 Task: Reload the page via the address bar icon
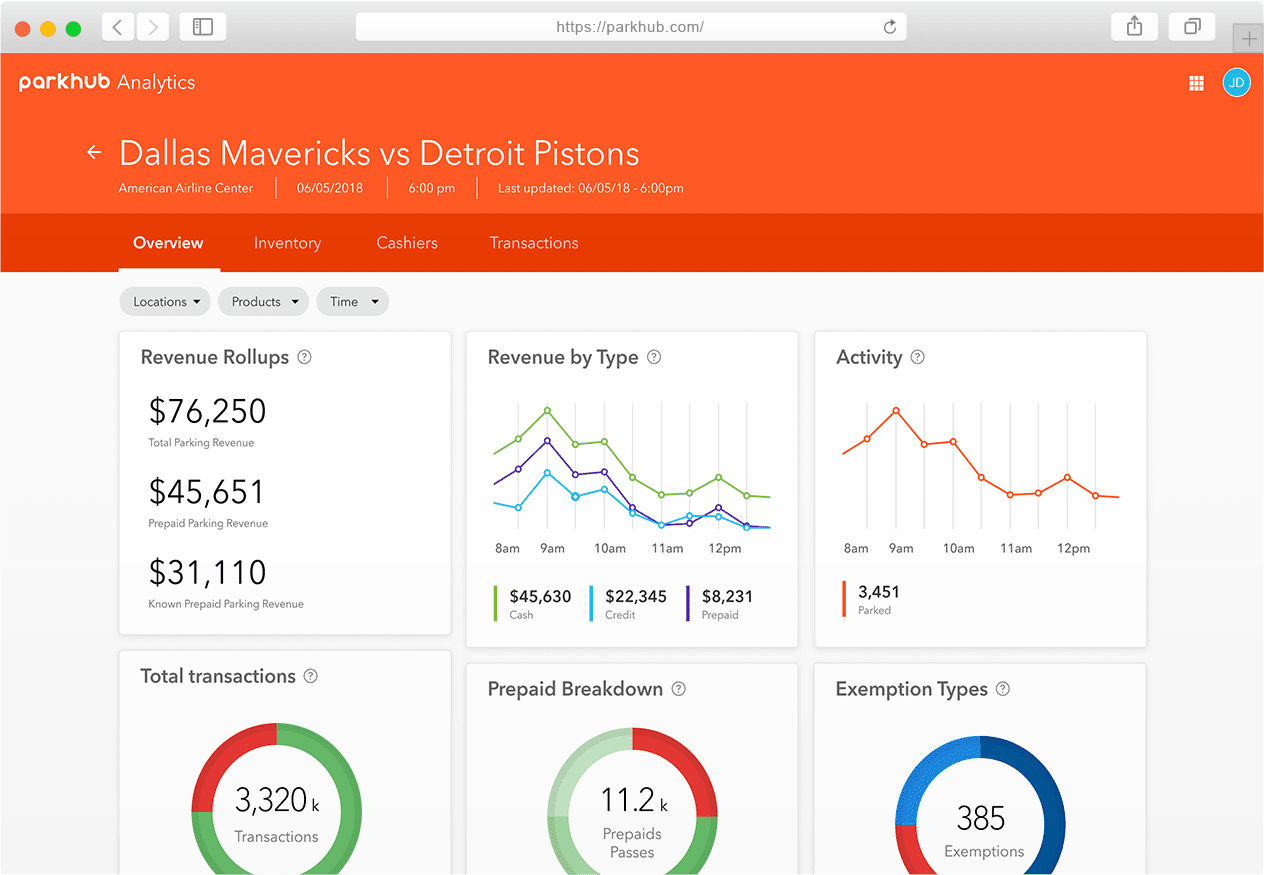click(x=889, y=27)
